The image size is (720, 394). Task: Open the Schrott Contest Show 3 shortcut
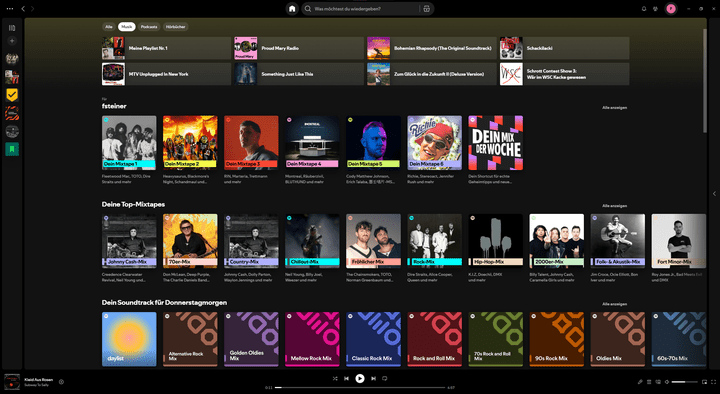click(564, 74)
